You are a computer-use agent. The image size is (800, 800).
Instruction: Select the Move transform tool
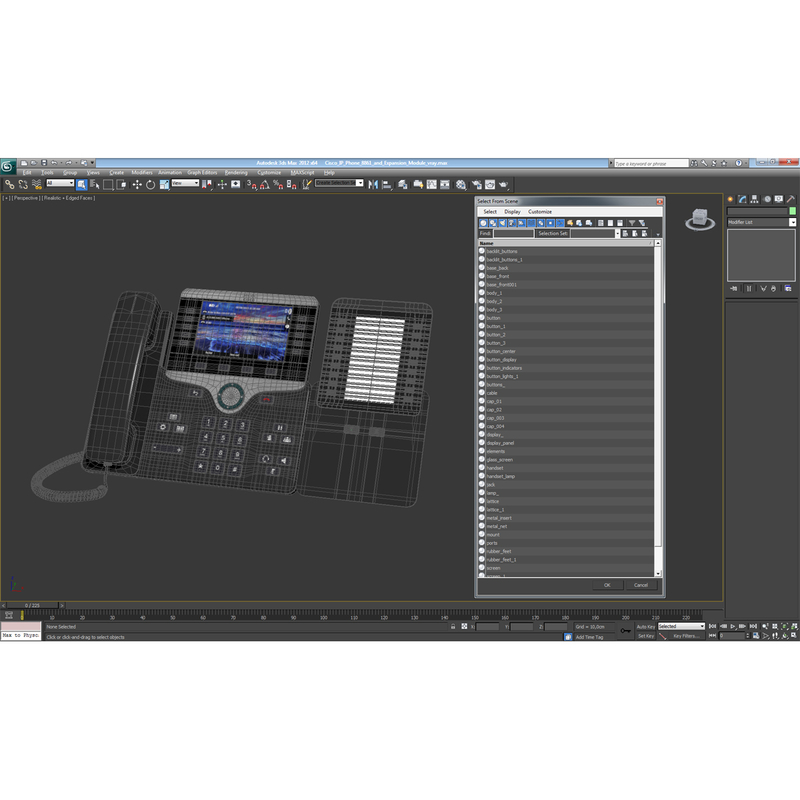[x=137, y=184]
